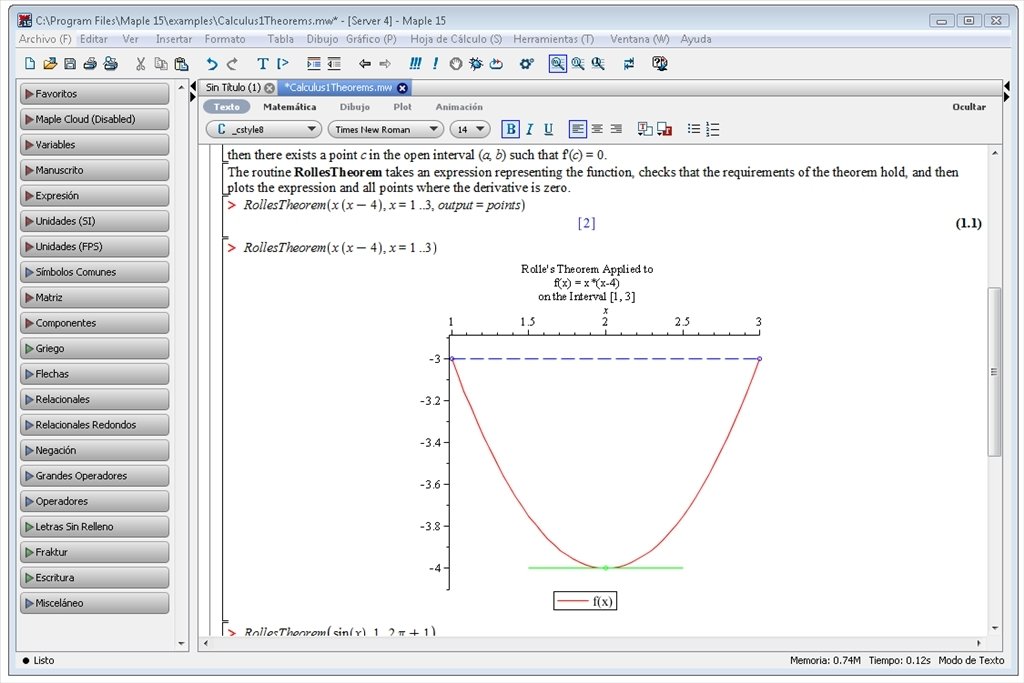This screenshot has width=1024, height=683.
Task: Undo the last action
Action: coord(212,63)
